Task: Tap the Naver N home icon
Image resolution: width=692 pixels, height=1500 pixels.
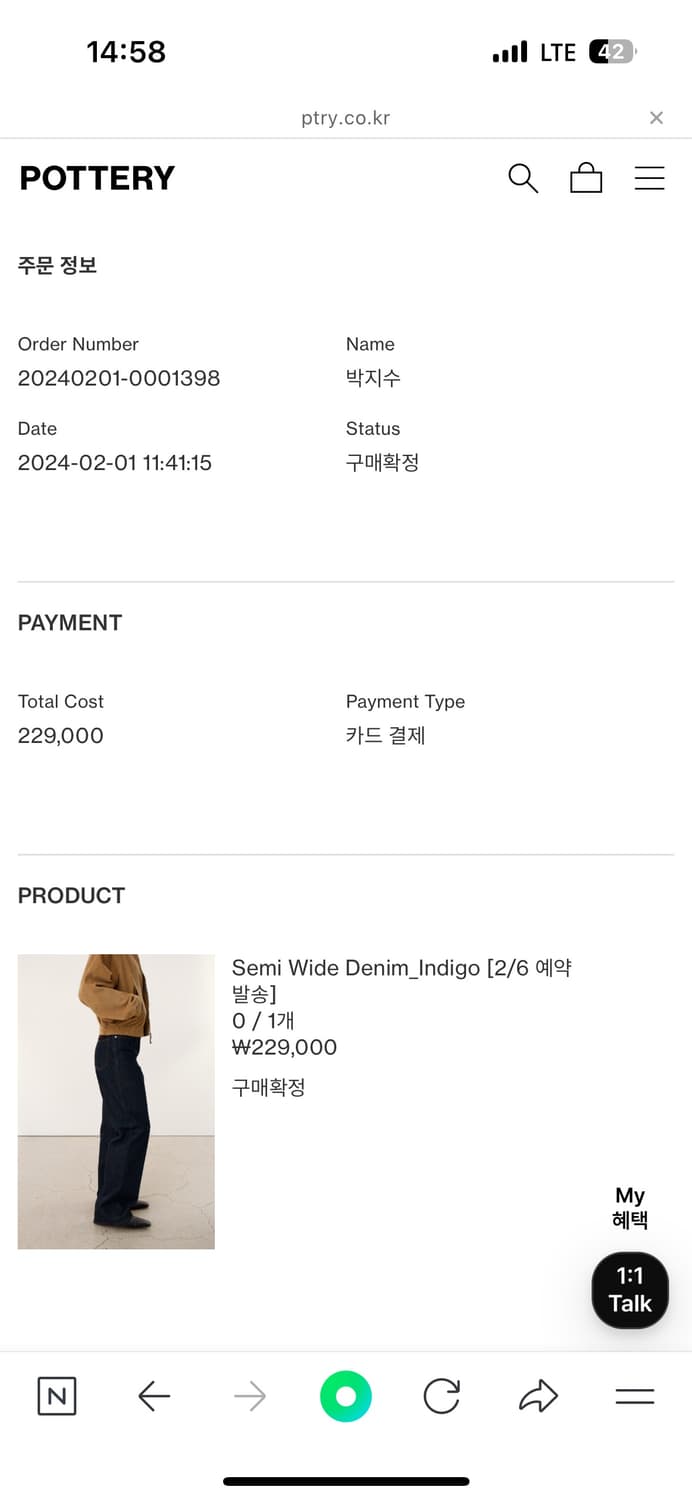Action: pos(57,1396)
